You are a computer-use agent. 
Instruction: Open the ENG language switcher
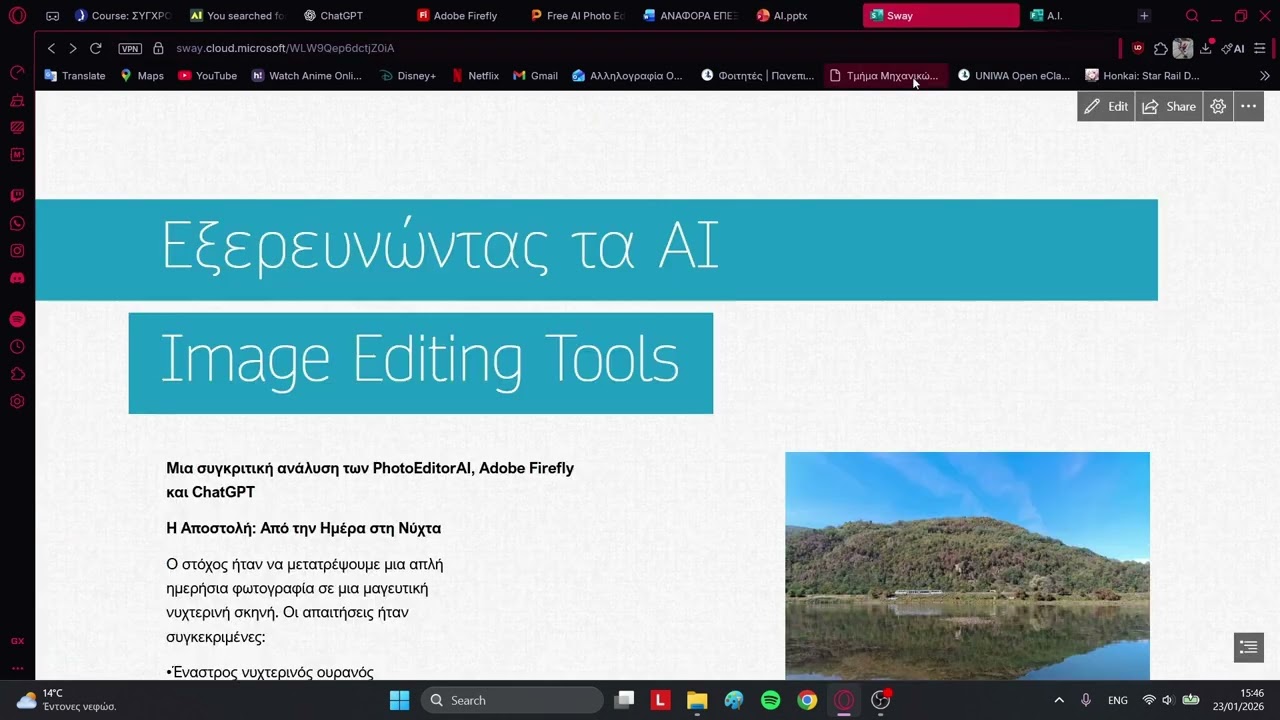tap(1118, 700)
